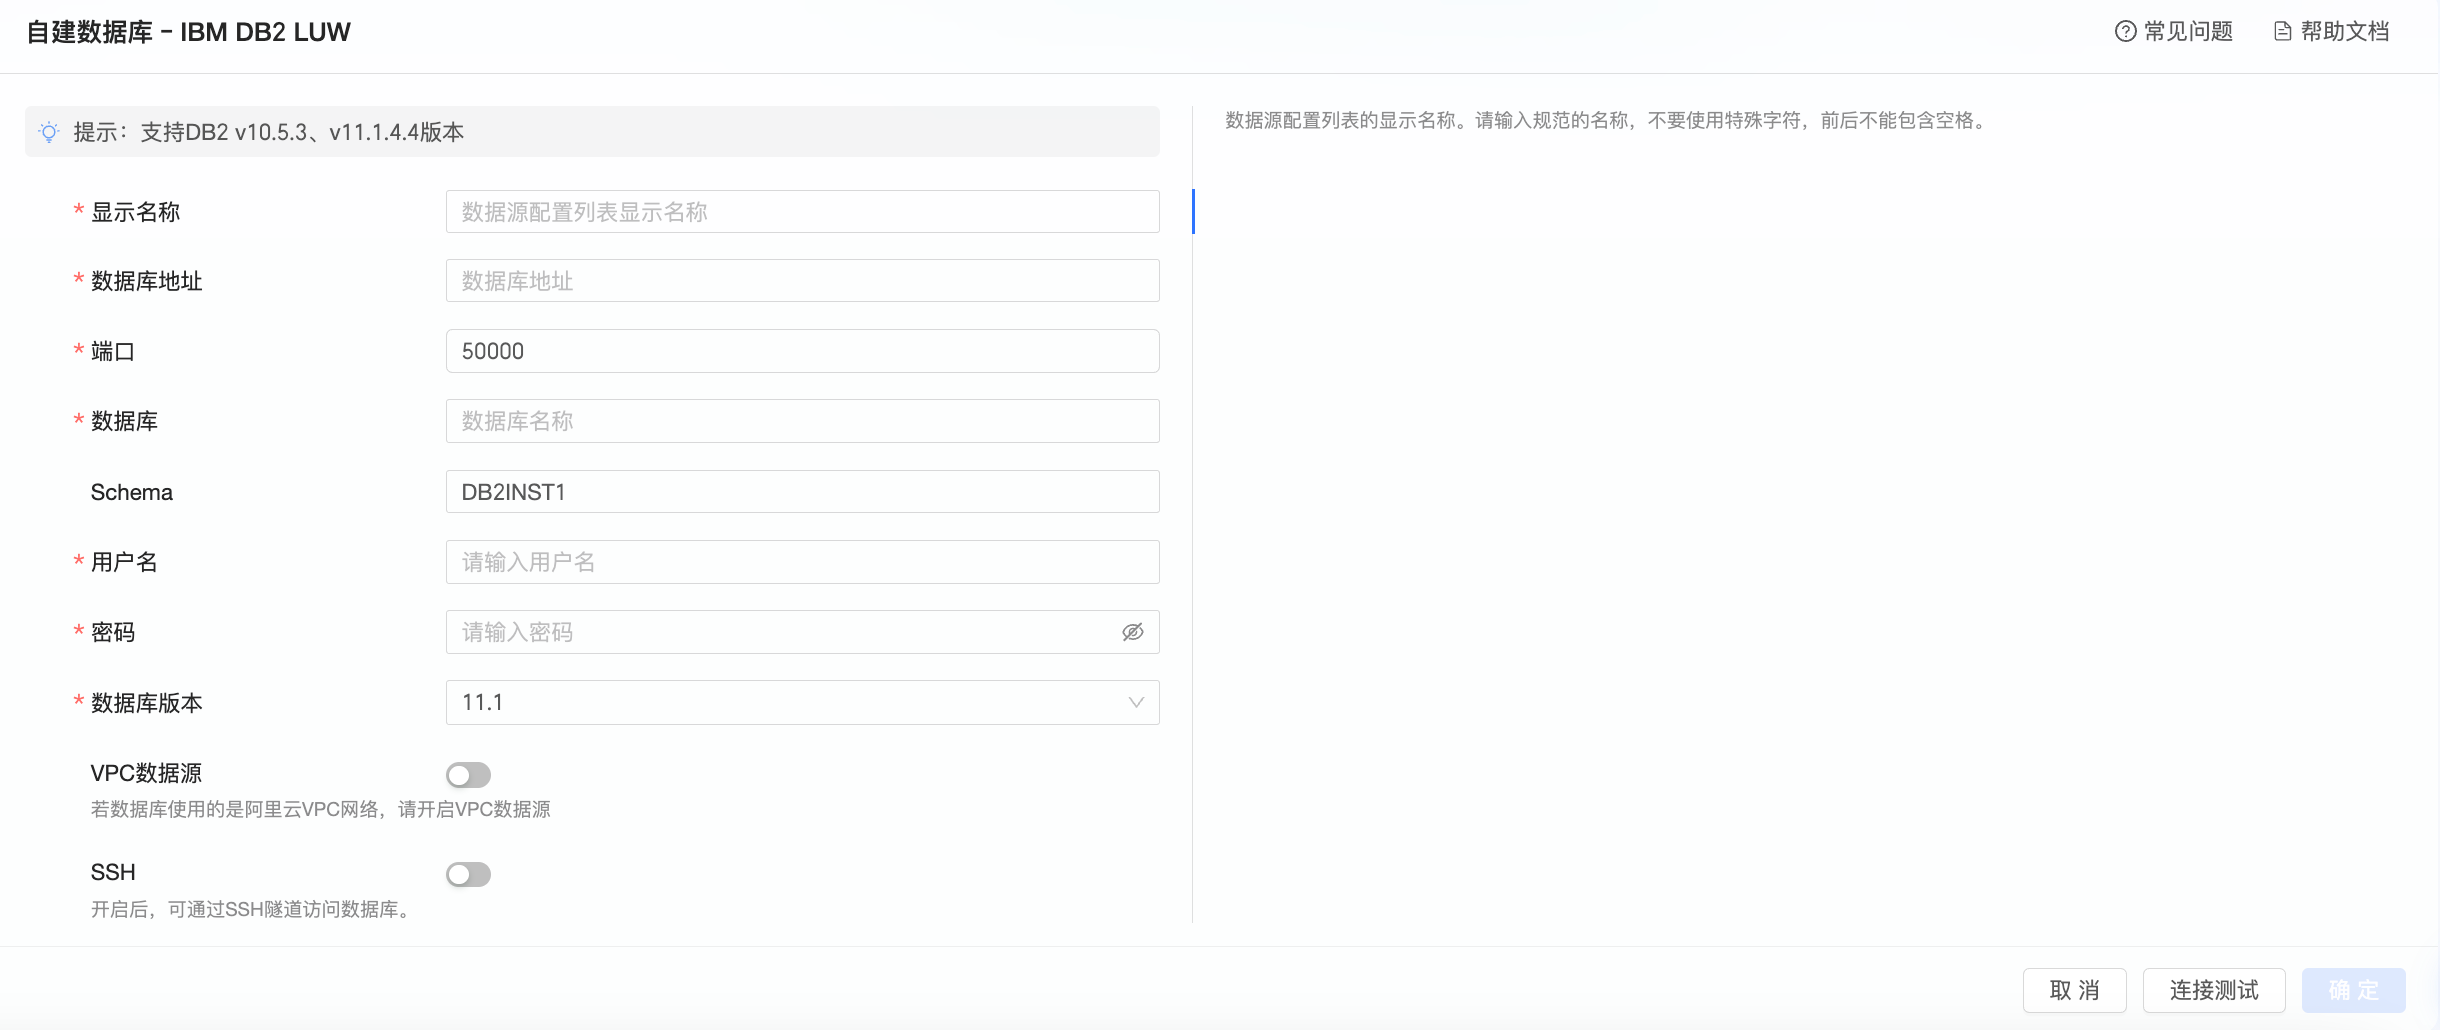Toggle password visibility eye icon
The height and width of the screenshot is (1030, 2440).
tap(1132, 632)
